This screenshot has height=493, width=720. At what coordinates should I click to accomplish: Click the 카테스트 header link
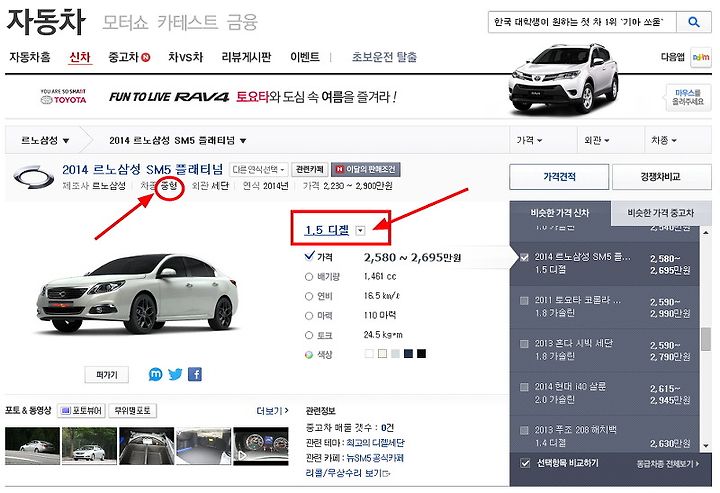tap(187, 22)
